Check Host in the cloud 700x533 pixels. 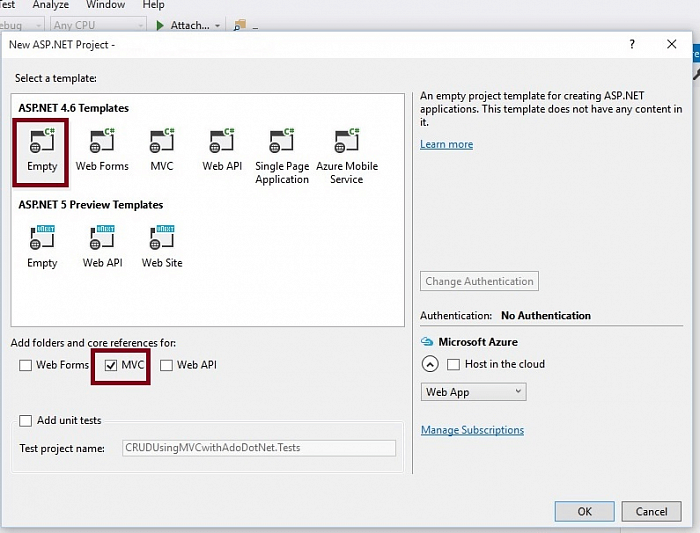453,364
